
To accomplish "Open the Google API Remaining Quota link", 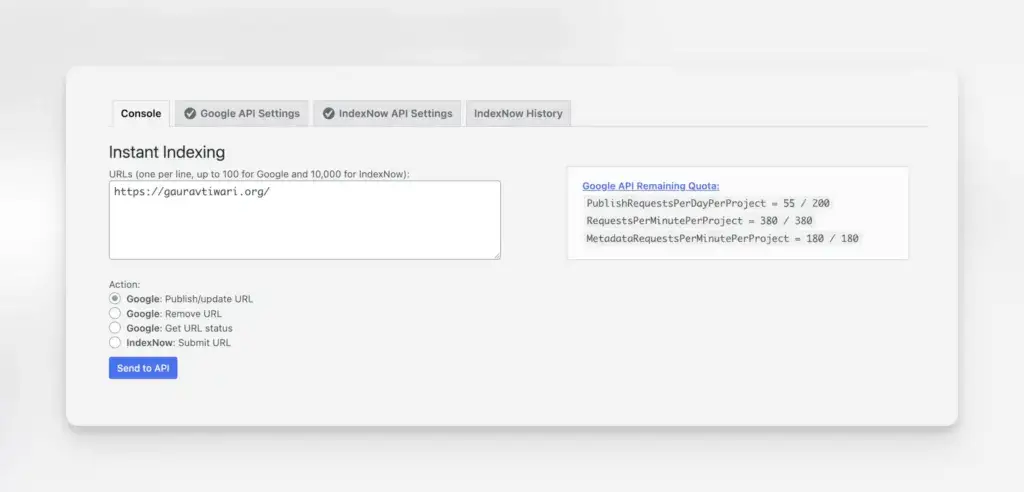I will pos(650,186).
